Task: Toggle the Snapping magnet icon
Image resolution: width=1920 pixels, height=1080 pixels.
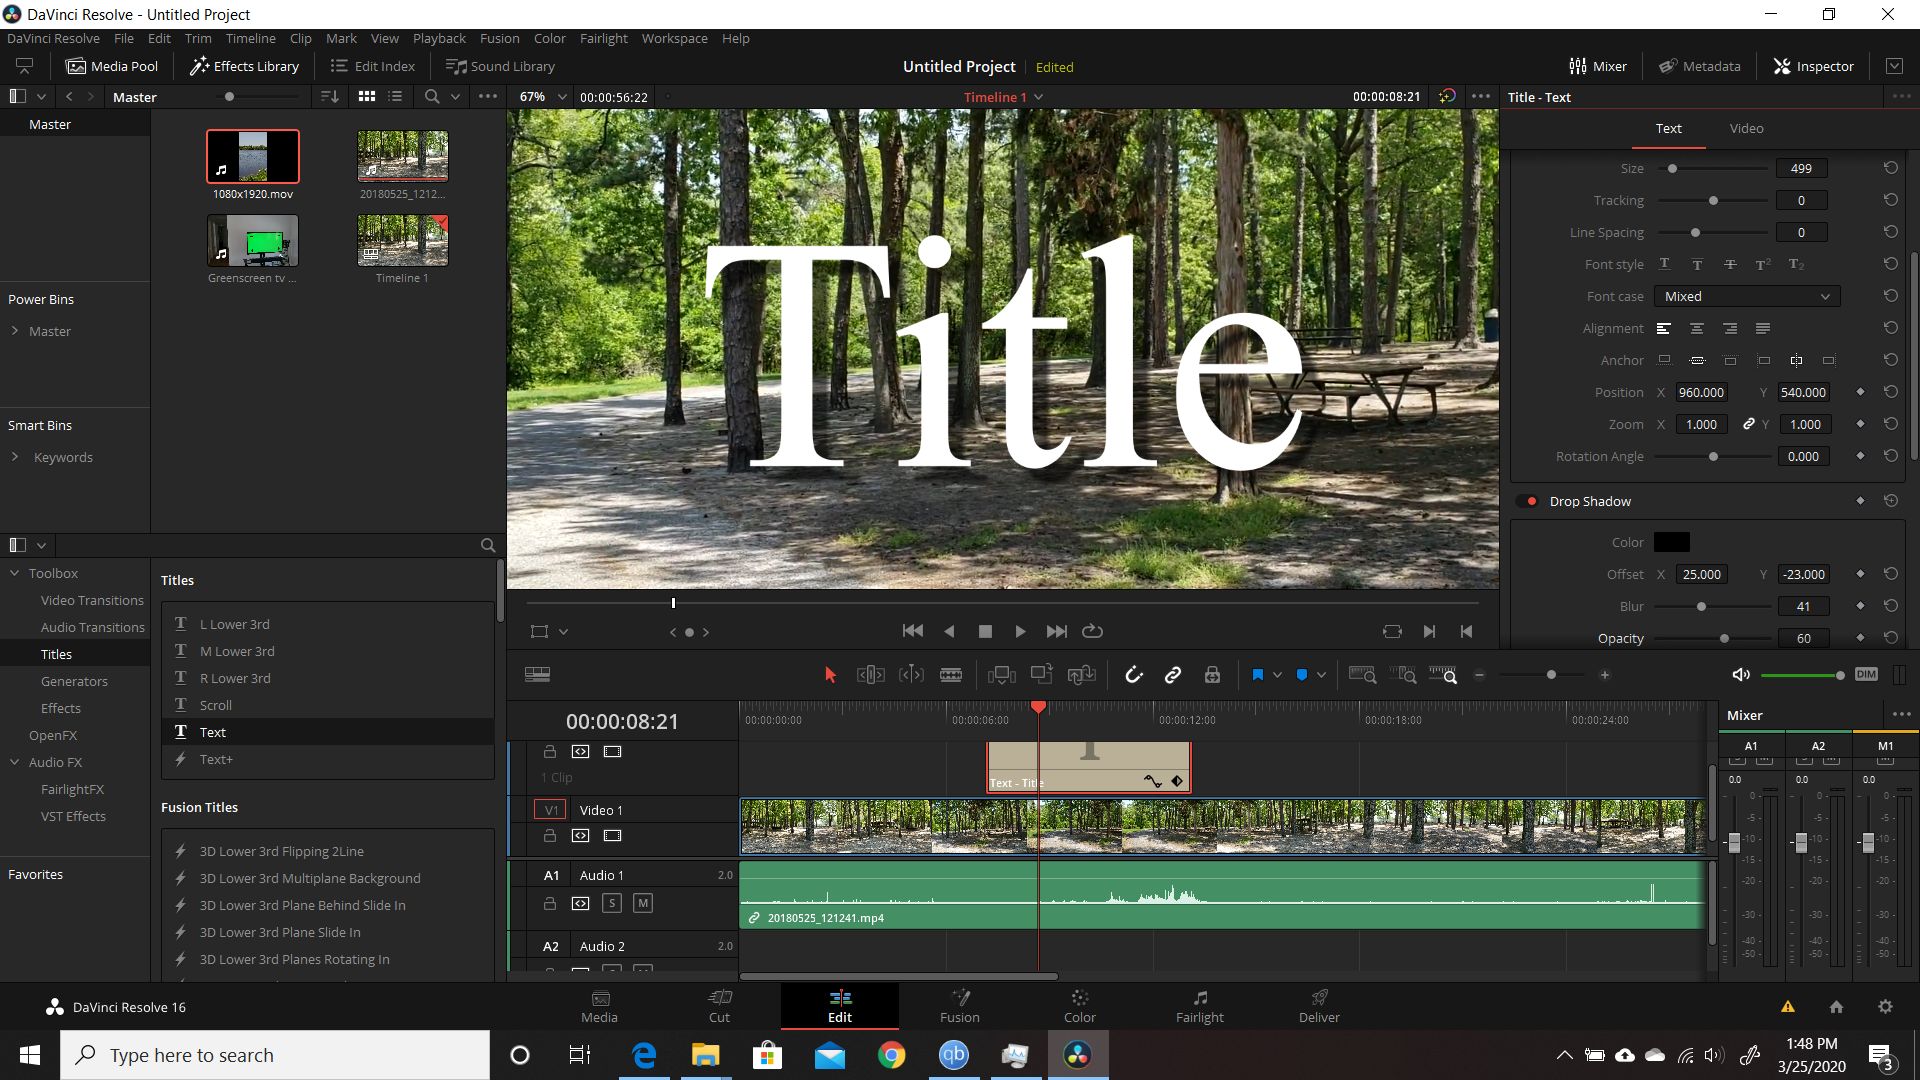Action: [1133, 675]
